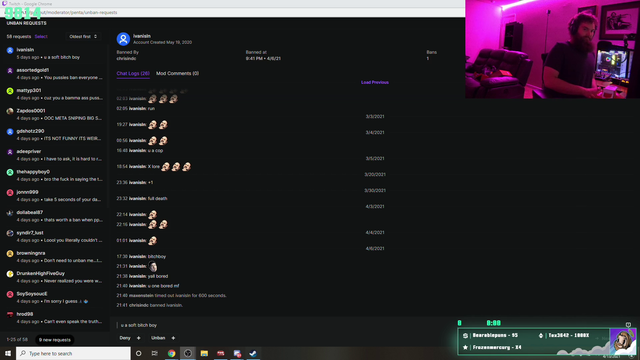Viewport: 640px width, 360px height.
Task: Click Zapdos0001's avatar icon
Action: coord(10,111)
